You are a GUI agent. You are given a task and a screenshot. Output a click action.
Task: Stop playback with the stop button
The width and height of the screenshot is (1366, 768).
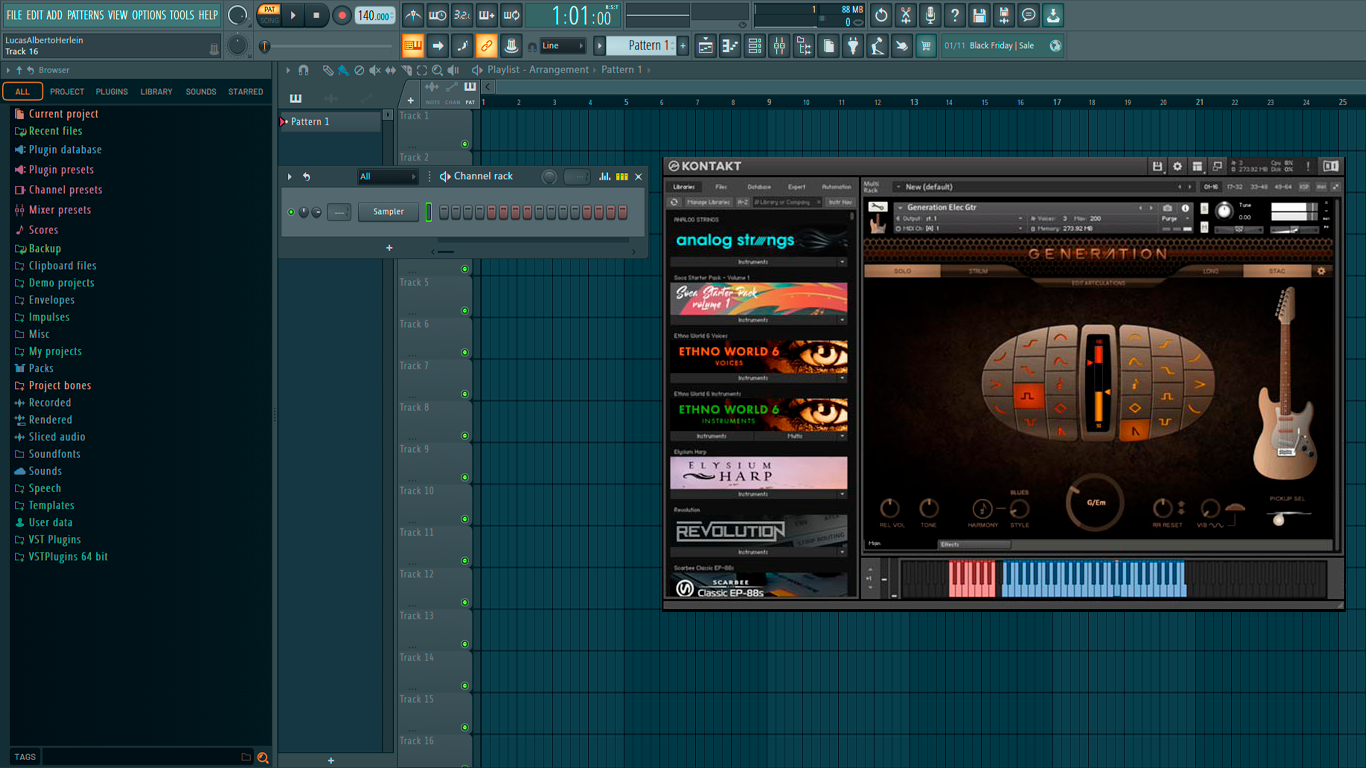pos(317,16)
